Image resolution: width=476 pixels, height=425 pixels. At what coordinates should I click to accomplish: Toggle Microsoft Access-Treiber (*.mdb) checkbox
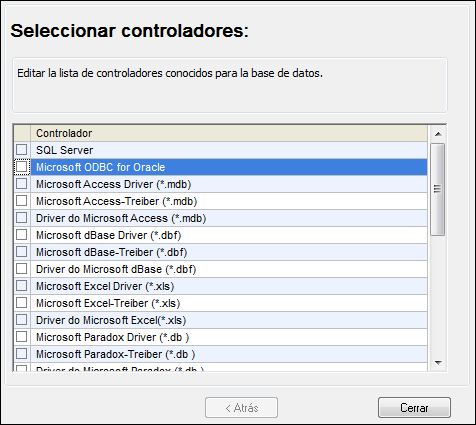point(22,201)
